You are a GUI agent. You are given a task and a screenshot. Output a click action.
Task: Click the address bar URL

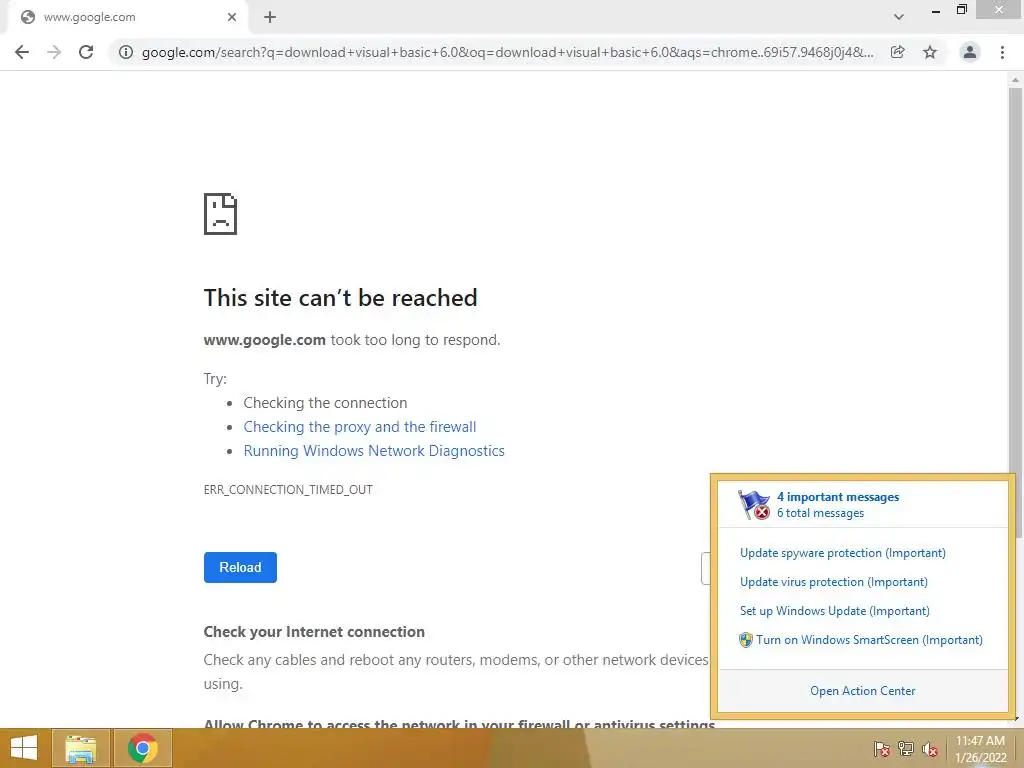[507, 52]
